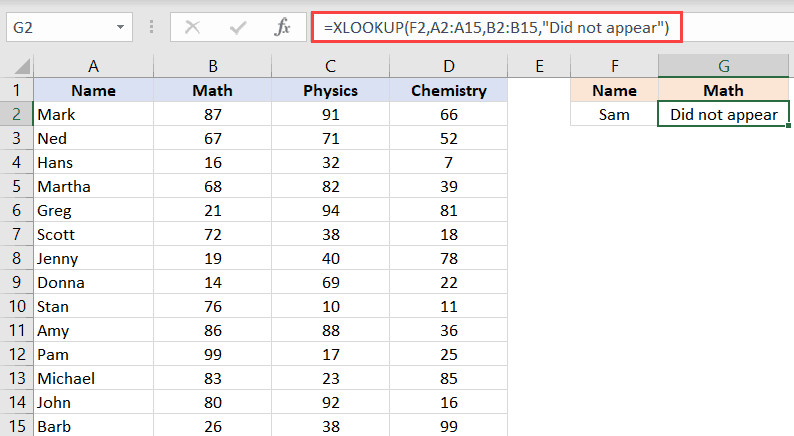The image size is (794, 436).
Task: Select column A header
Action: (x=93, y=66)
